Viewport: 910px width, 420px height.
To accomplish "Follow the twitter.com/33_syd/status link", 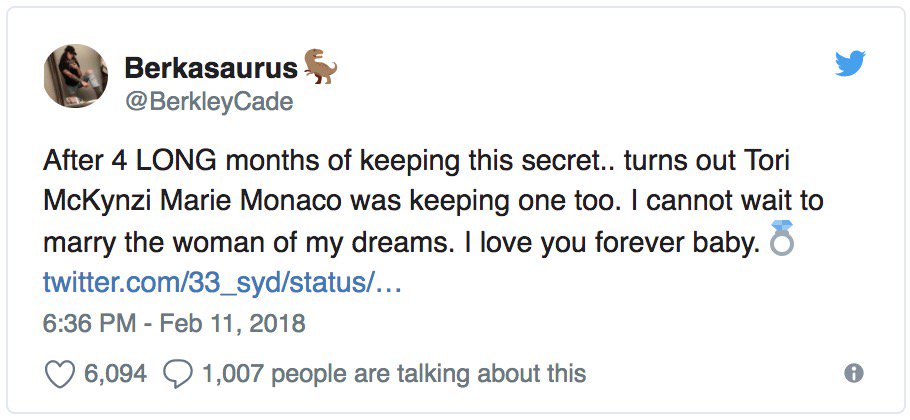I will tap(222, 283).
